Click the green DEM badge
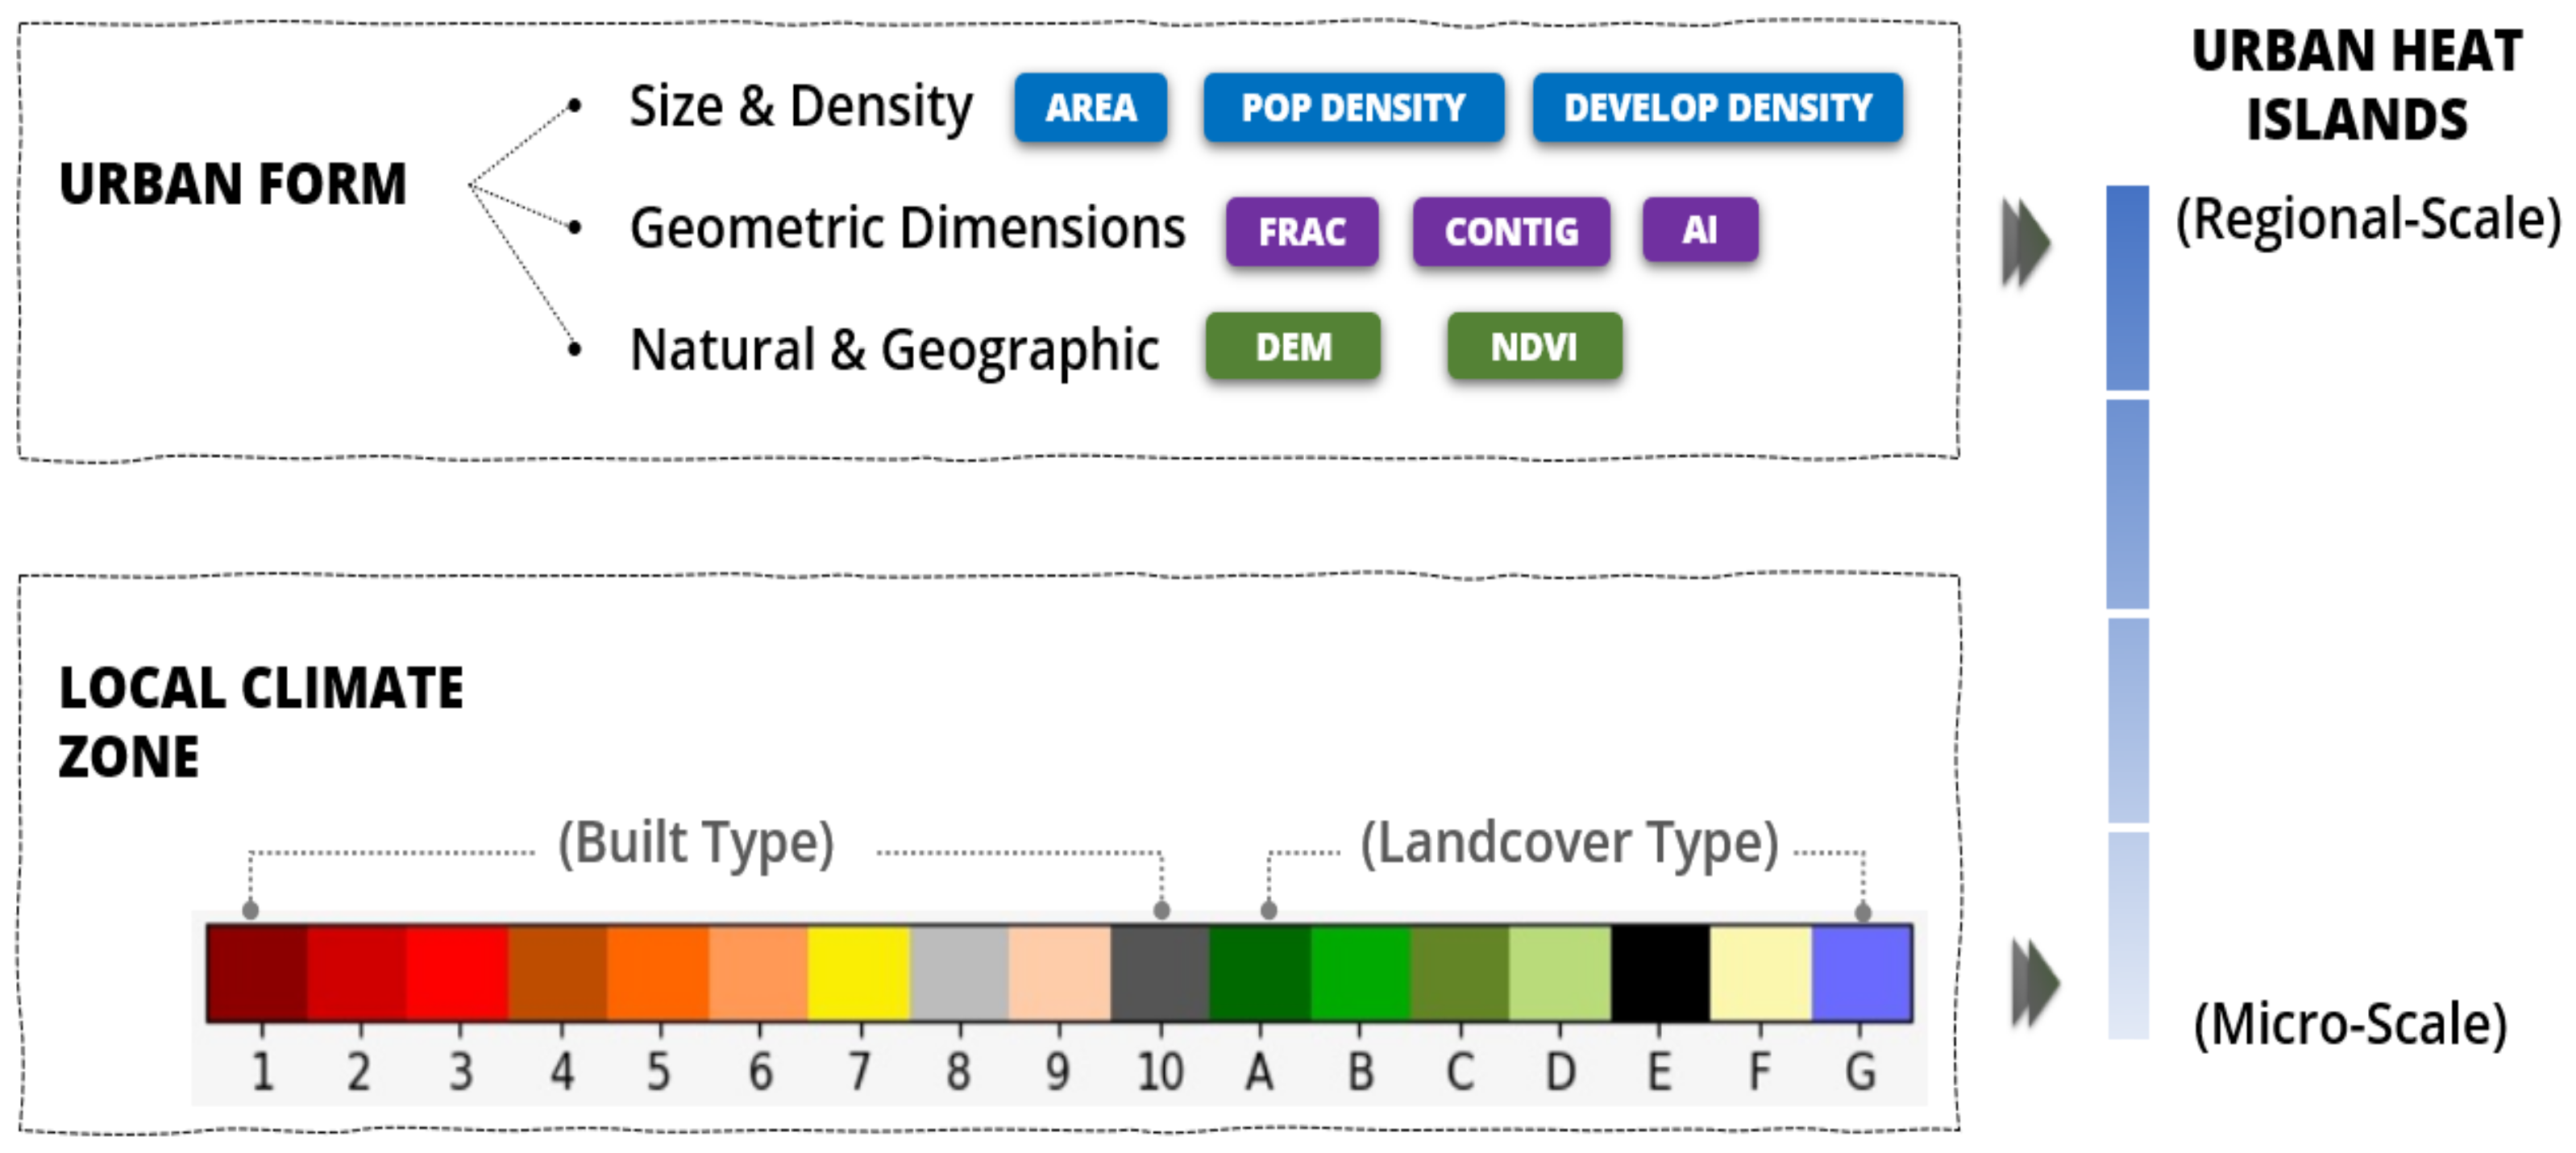 [1293, 347]
